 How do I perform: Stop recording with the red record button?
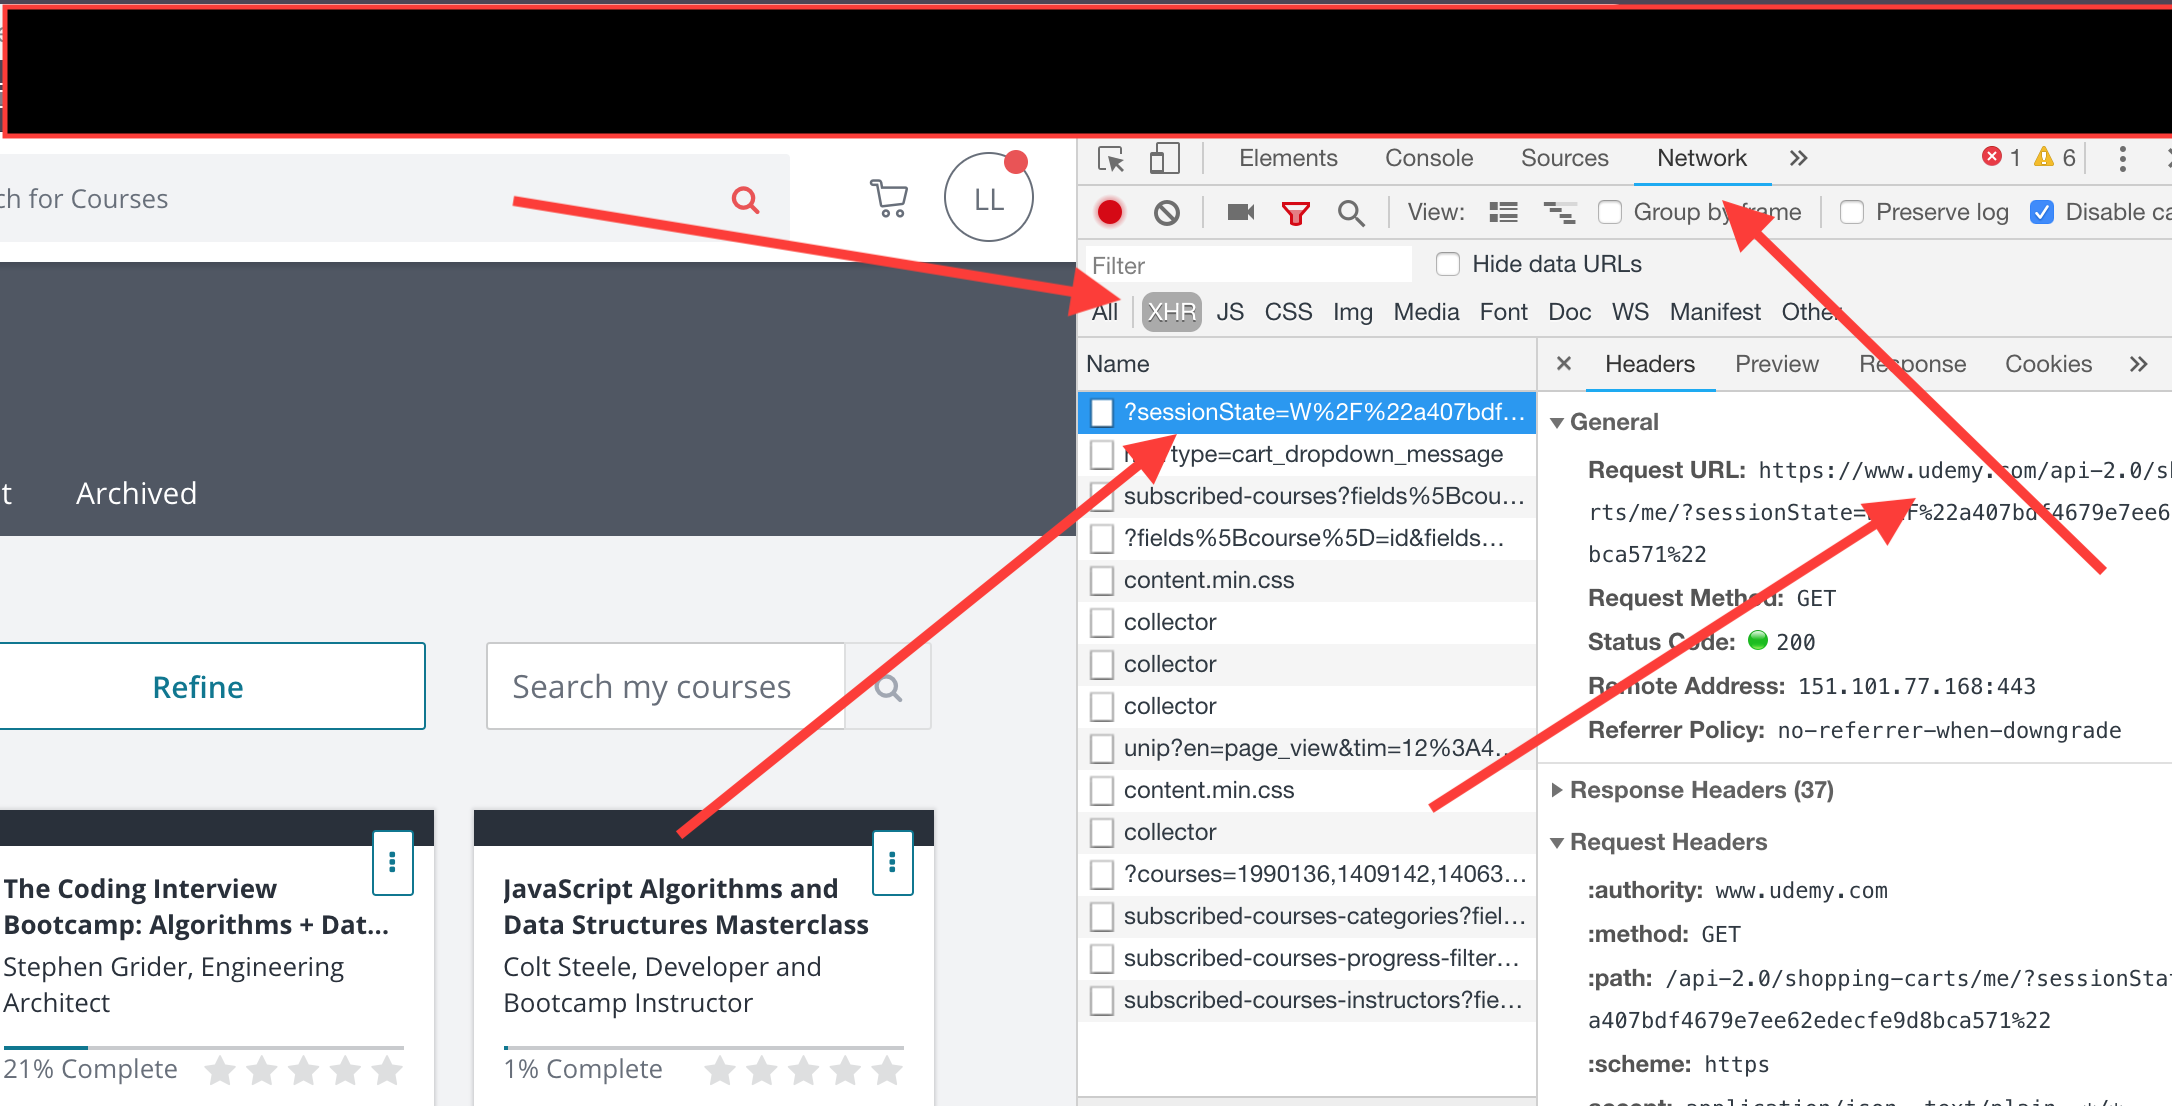(1110, 212)
